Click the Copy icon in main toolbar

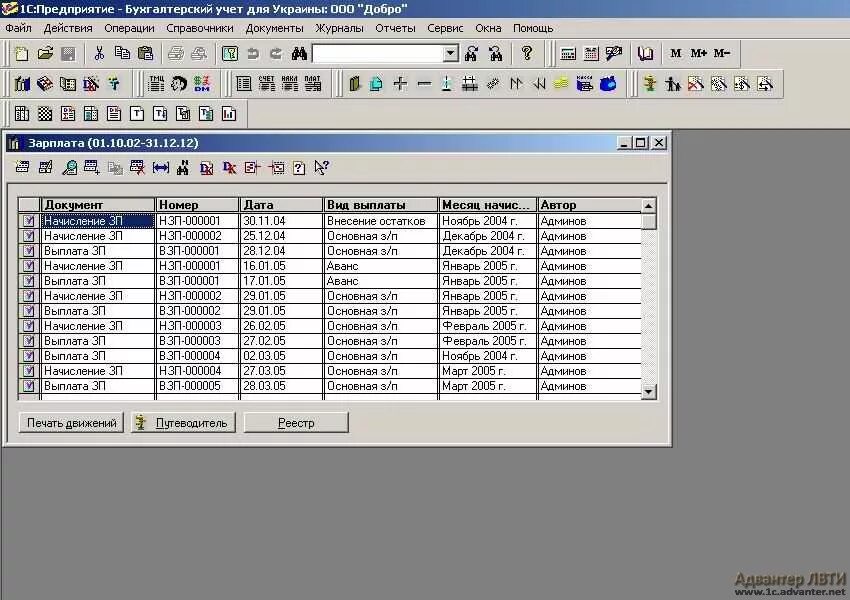pyautogui.click(x=122, y=54)
